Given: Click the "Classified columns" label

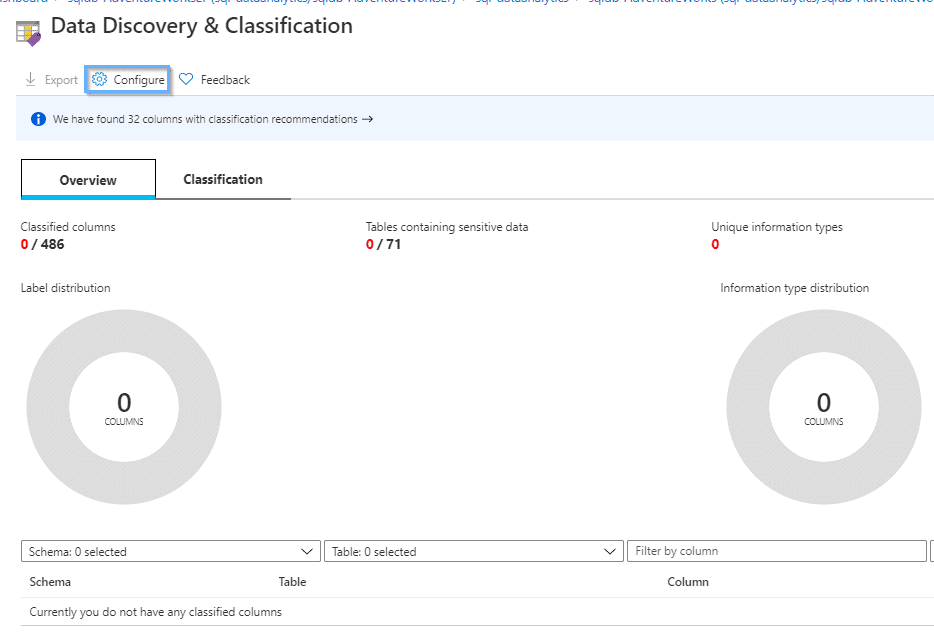Looking at the screenshot, I should 68,227.
